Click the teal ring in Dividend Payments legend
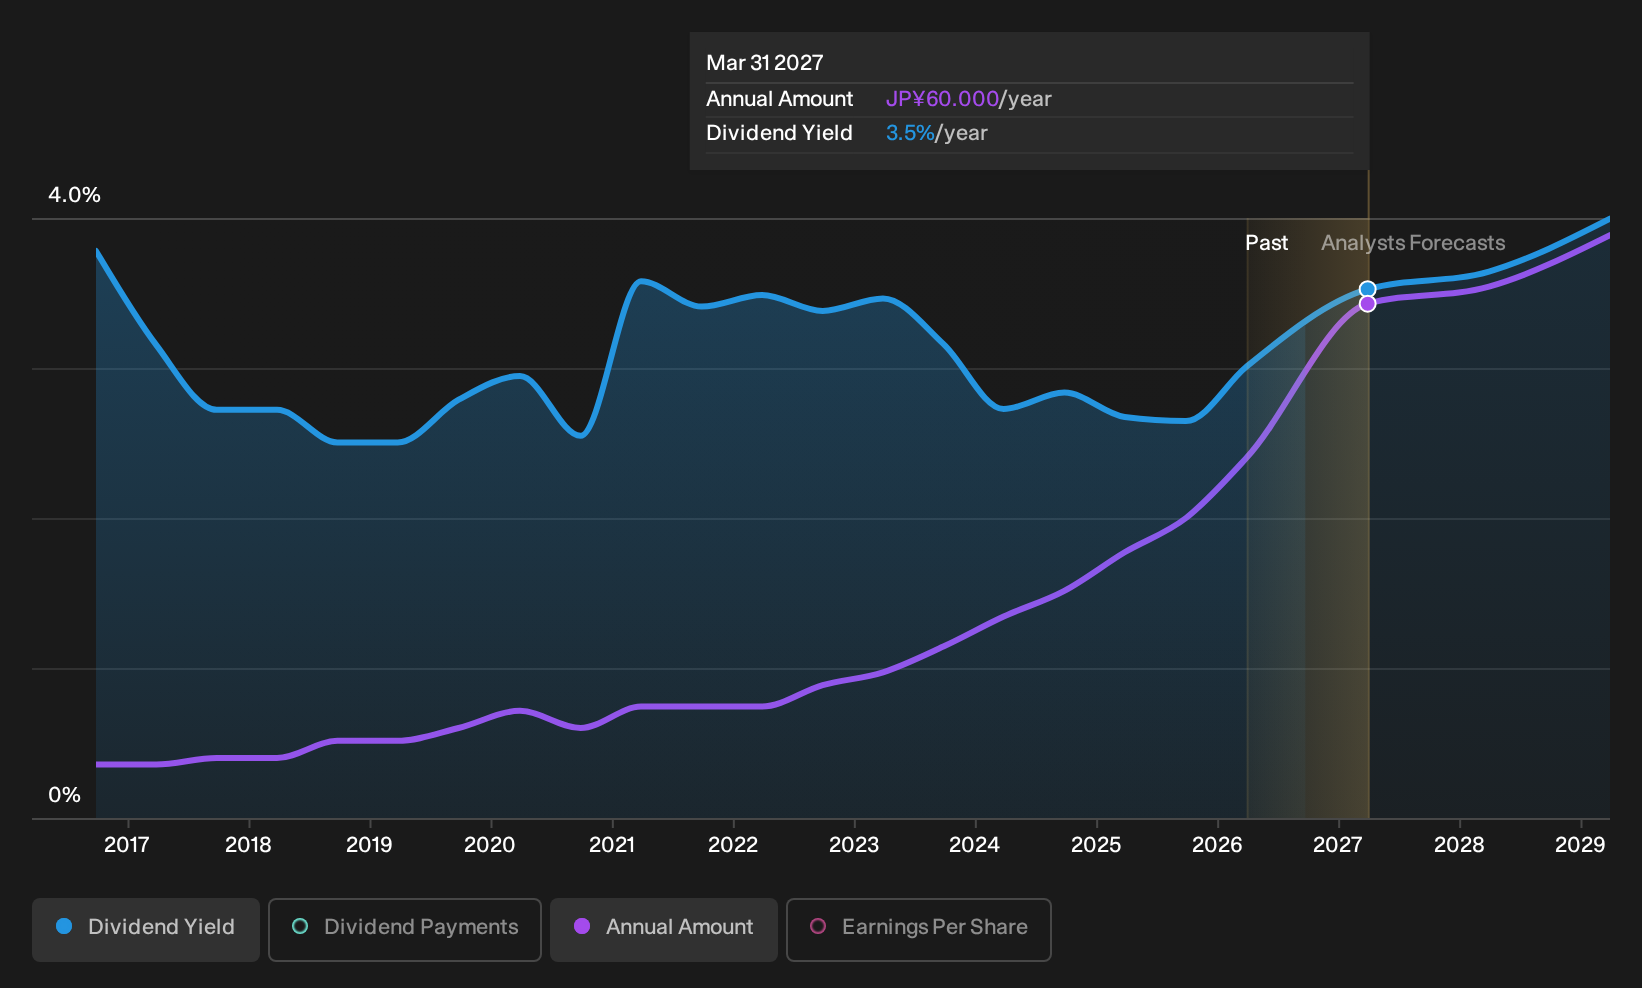 (x=300, y=926)
